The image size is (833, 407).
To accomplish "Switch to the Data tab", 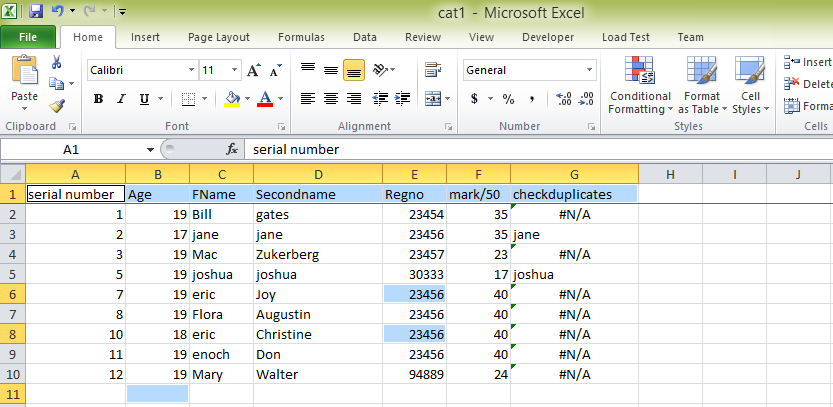I will click(x=365, y=37).
